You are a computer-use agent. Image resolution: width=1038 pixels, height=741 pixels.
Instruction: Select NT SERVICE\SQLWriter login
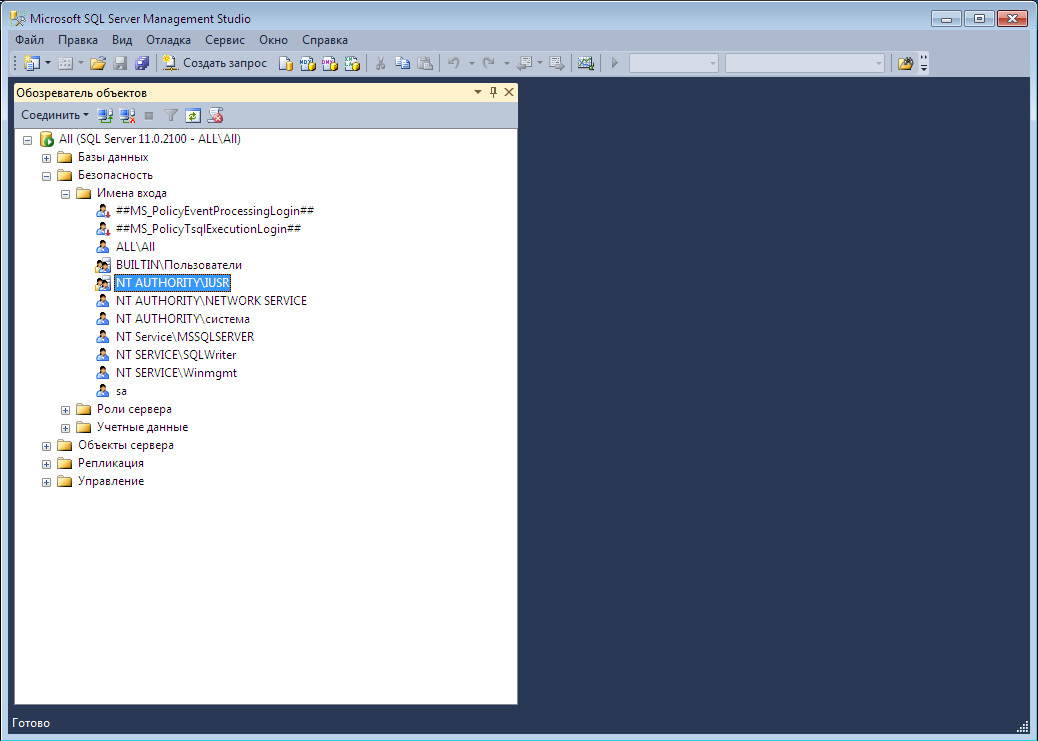(x=176, y=355)
